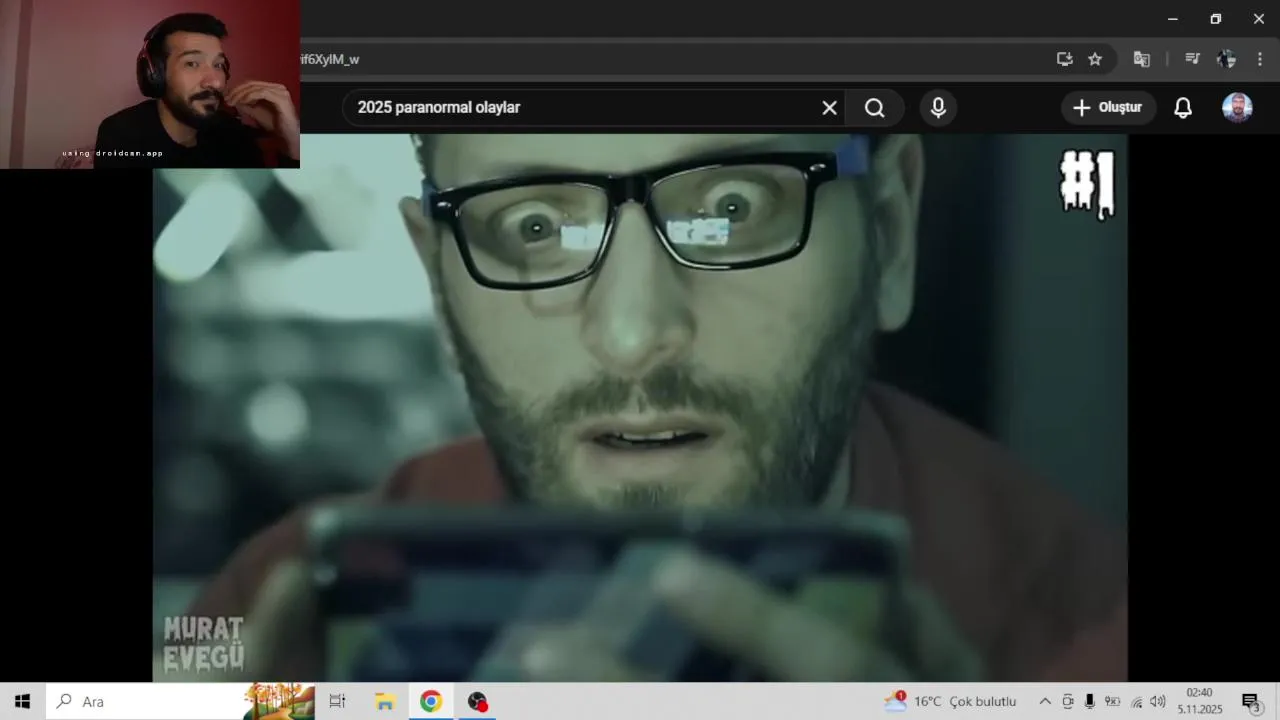Restore down the Chrome window

pyautogui.click(x=1216, y=19)
